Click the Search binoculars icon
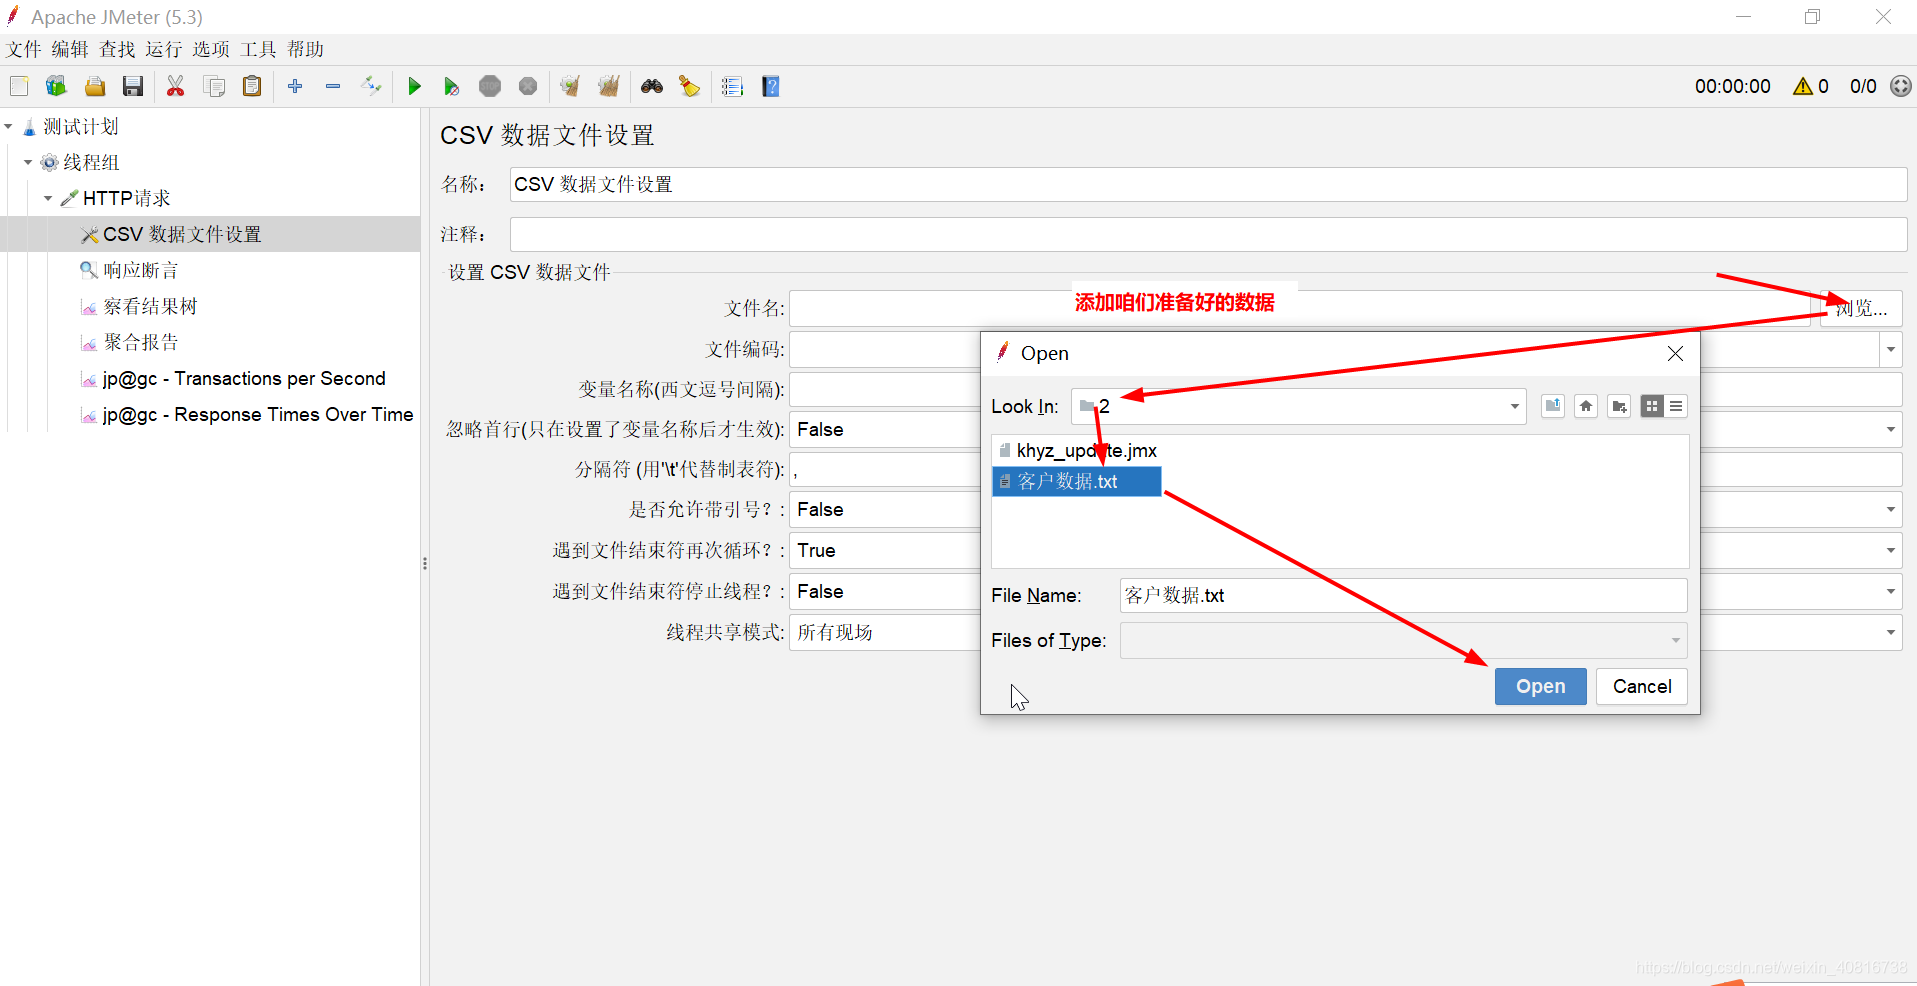 coord(652,87)
